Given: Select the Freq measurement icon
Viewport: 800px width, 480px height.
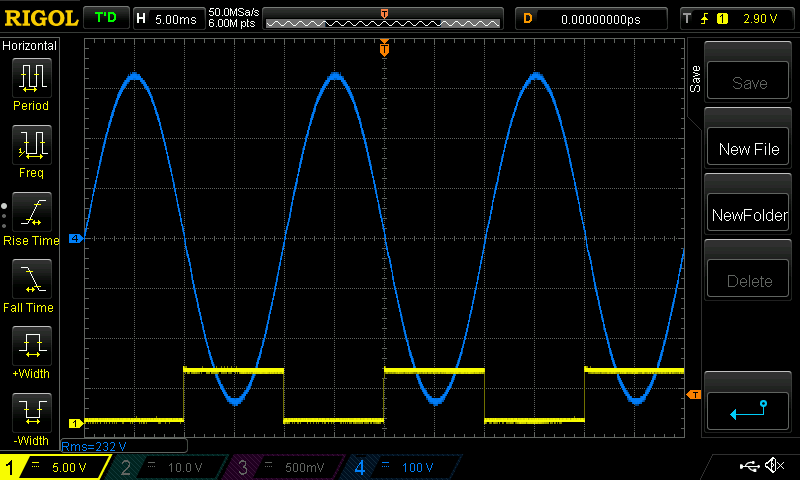Looking at the screenshot, I should 31,145.
